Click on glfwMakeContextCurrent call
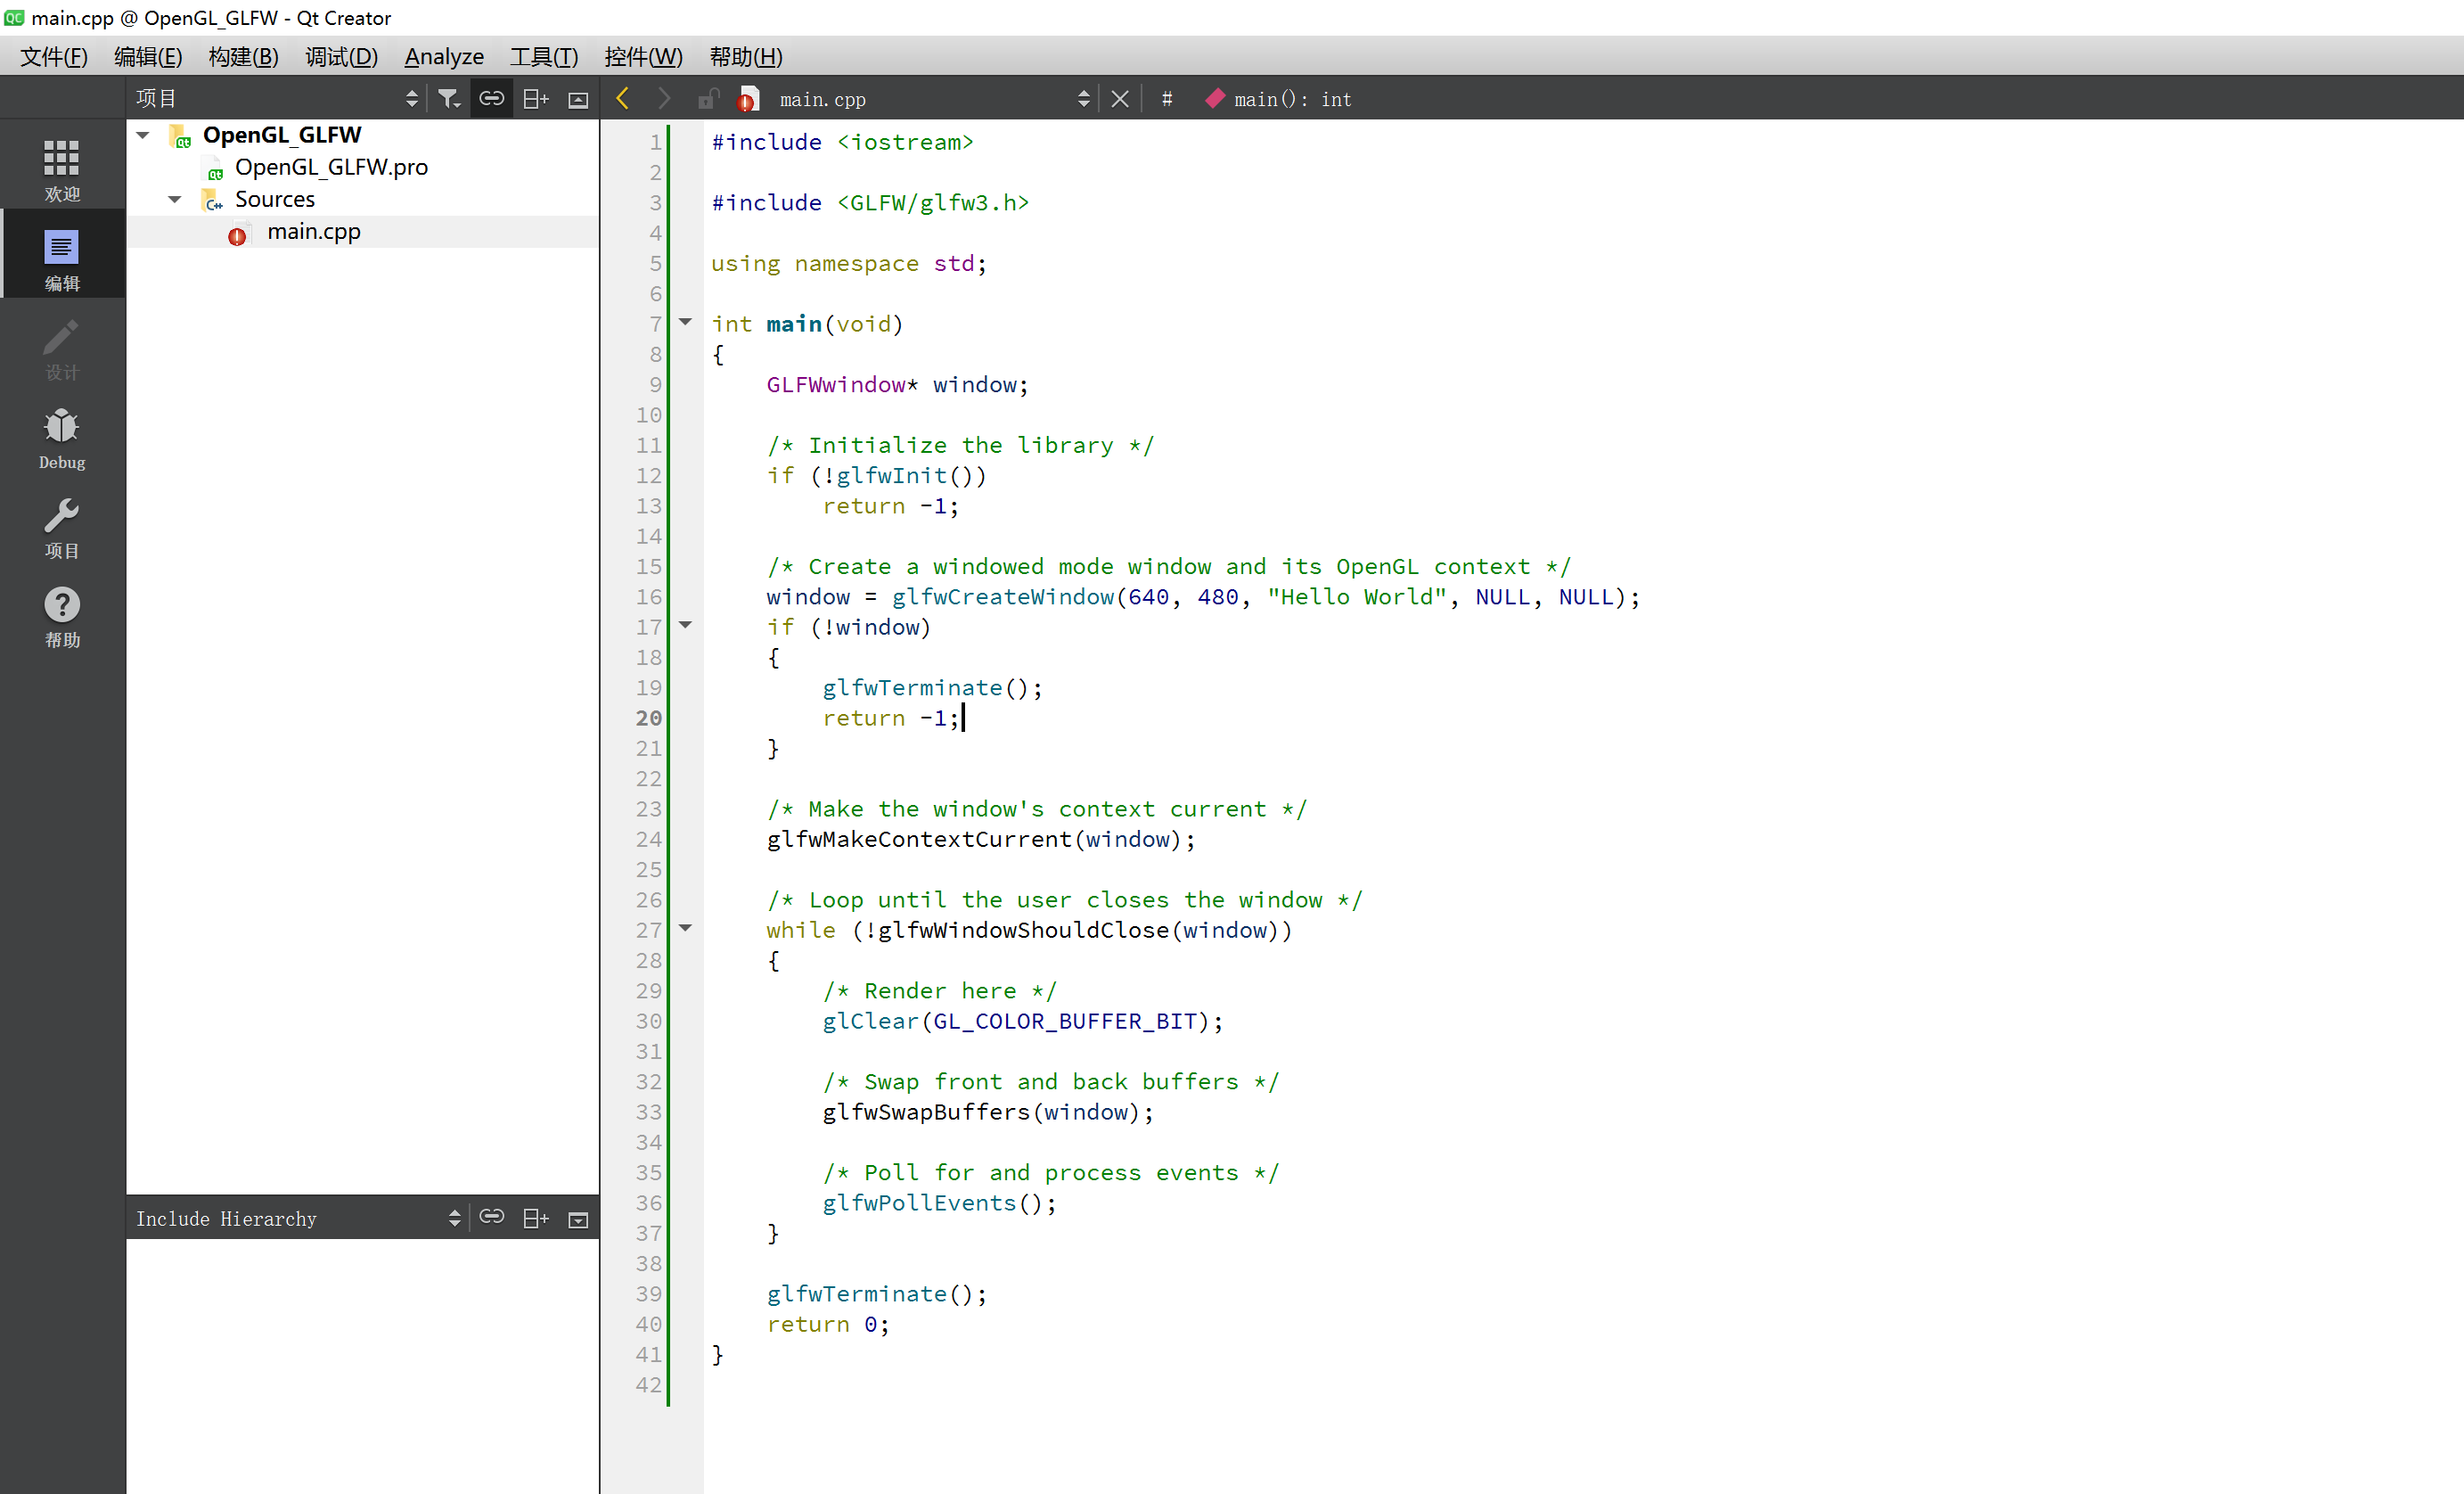 coord(919,839)
